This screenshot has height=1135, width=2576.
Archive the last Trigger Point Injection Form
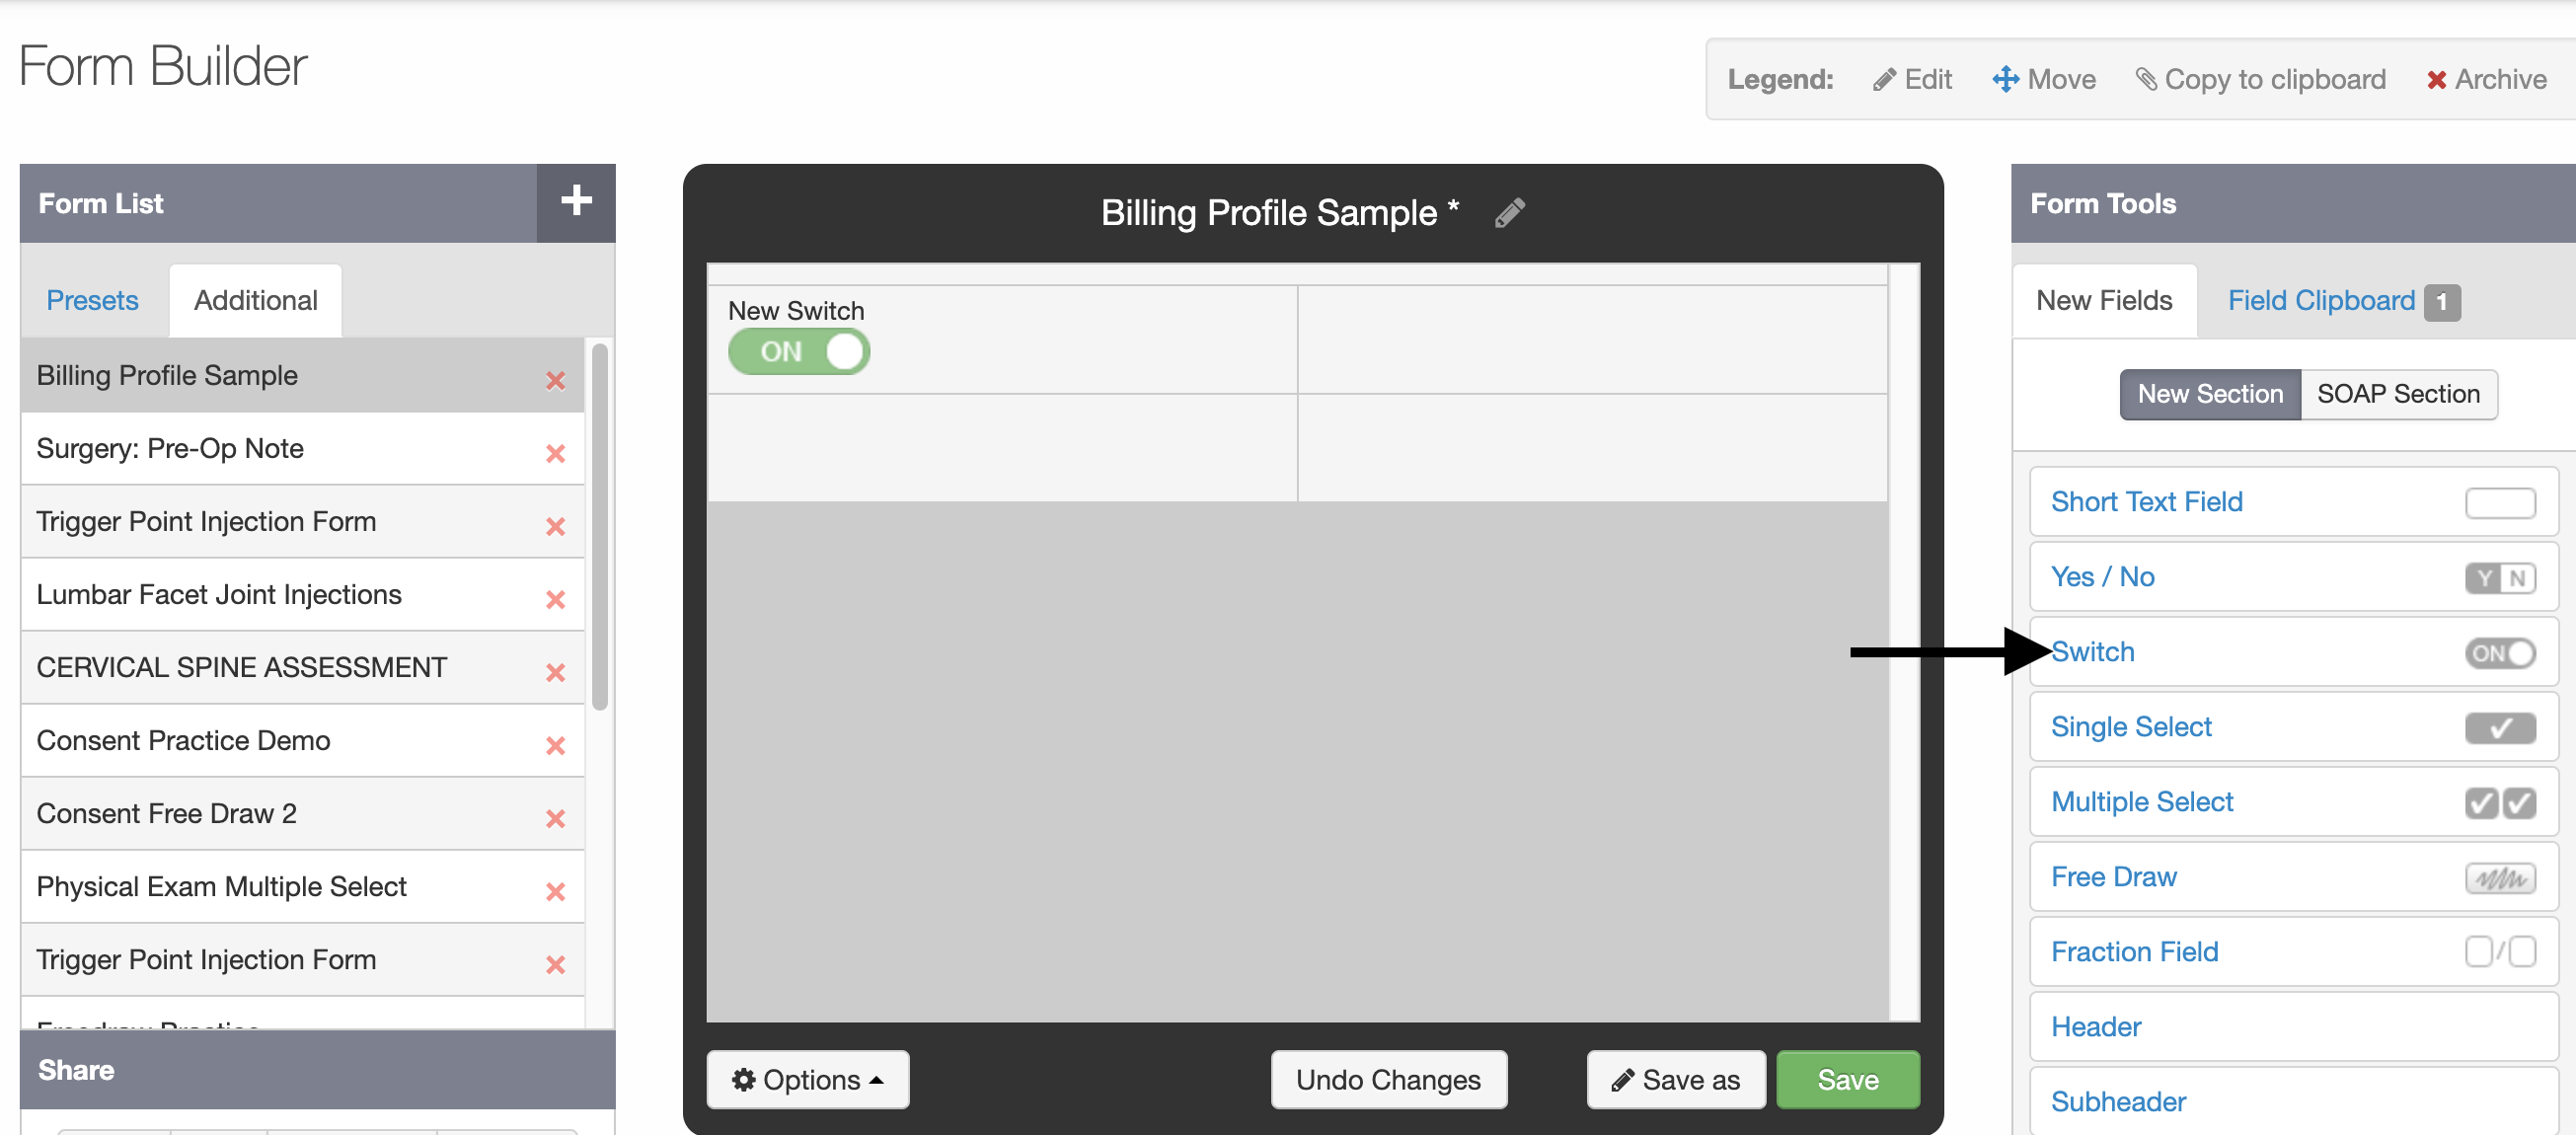(555, 964)
